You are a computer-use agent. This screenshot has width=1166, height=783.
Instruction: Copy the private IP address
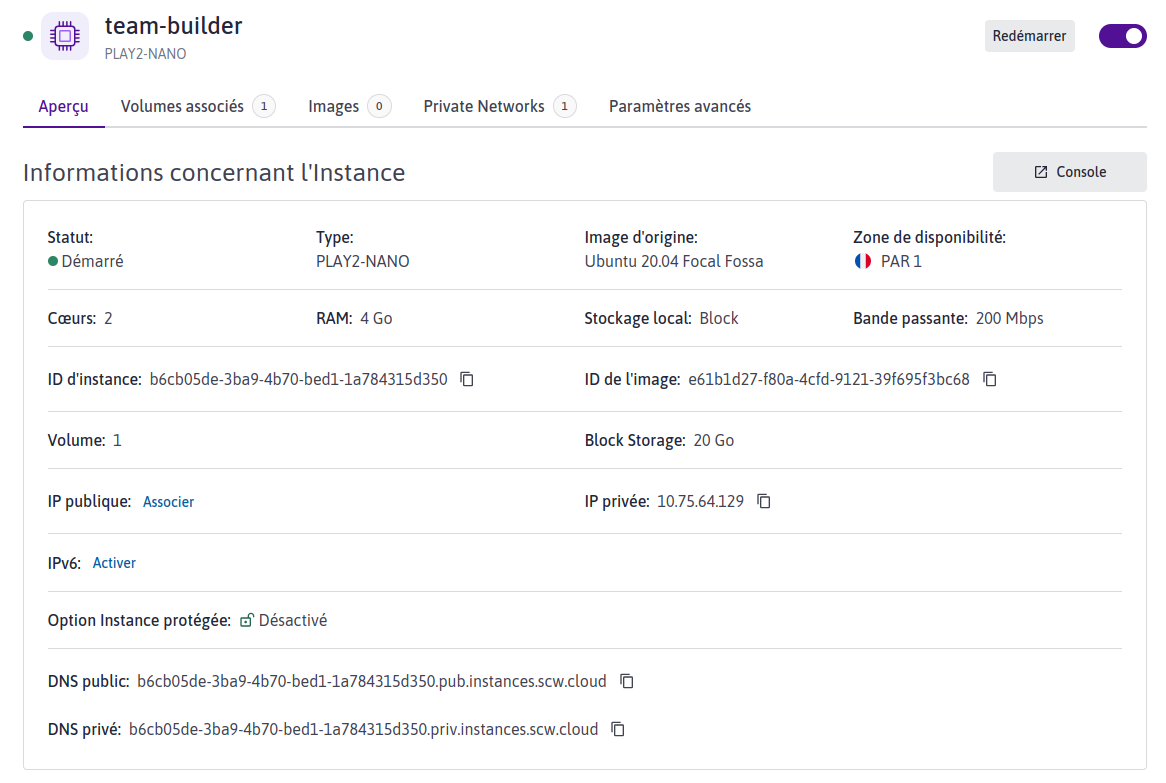pyautogui.click(x=764, y=501)
